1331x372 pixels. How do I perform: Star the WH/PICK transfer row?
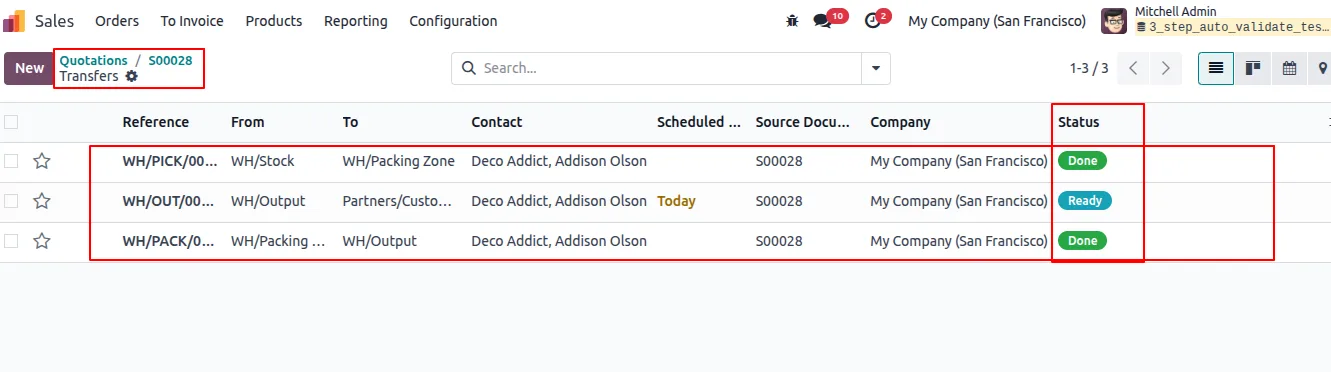[42, 161]
